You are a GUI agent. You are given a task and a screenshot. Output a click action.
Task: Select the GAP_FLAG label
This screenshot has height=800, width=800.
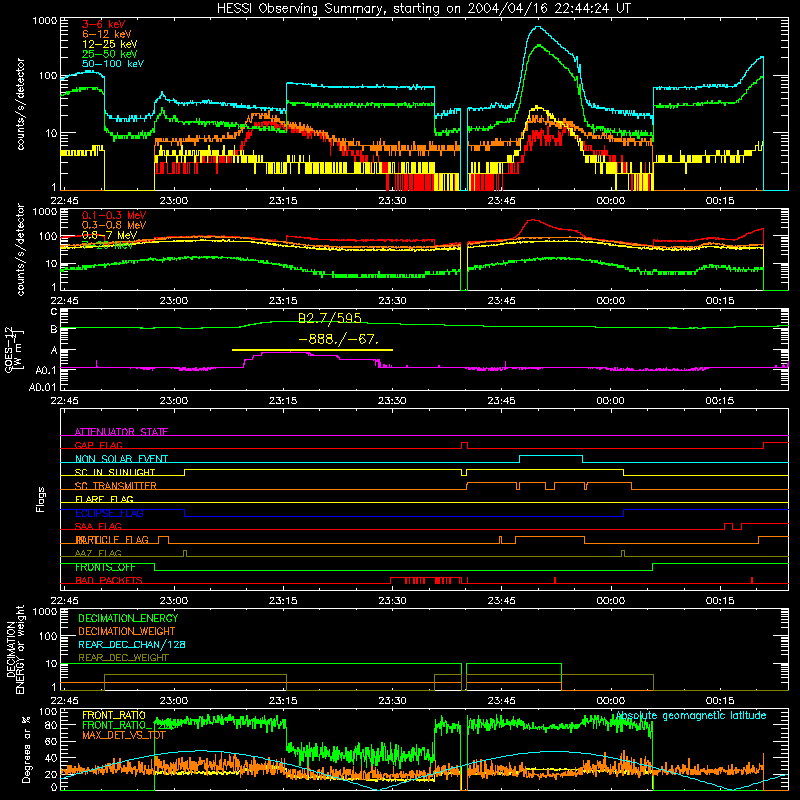tap(99, 445)
